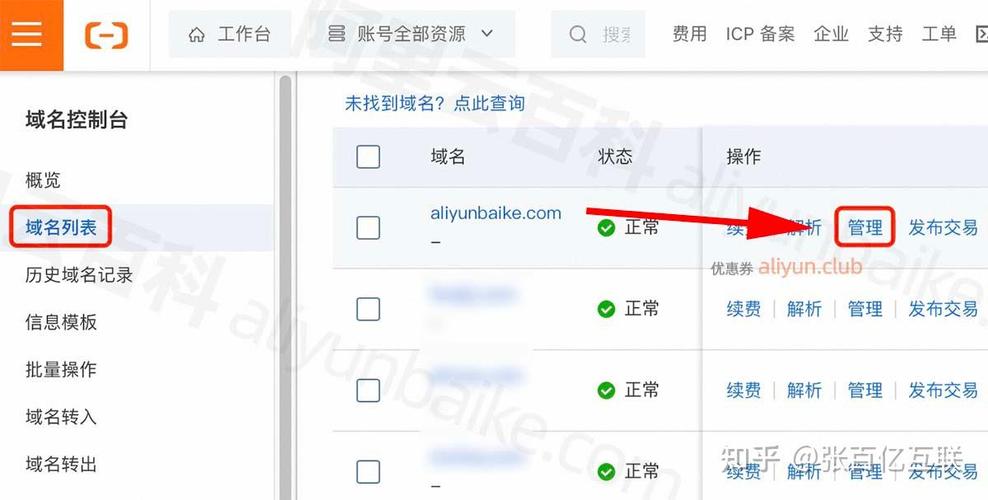Click the Alibaba Cloud logo icon
Screen dimensions: 988x500
click(x=106, y=34)
